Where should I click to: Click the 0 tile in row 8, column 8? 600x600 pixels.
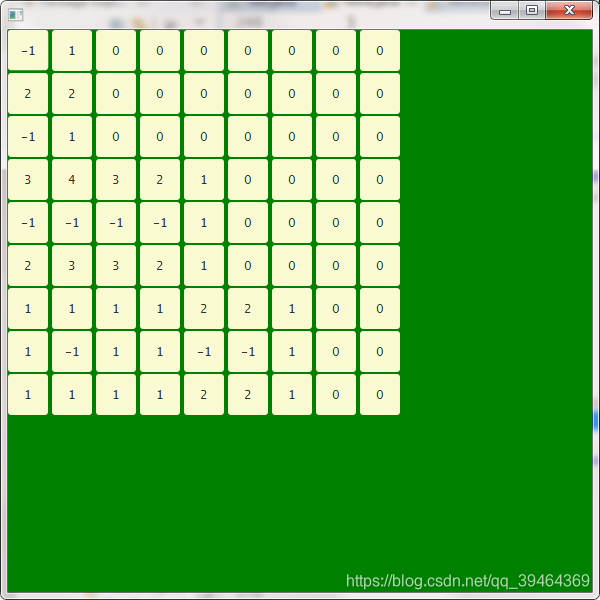coord(336,352)
